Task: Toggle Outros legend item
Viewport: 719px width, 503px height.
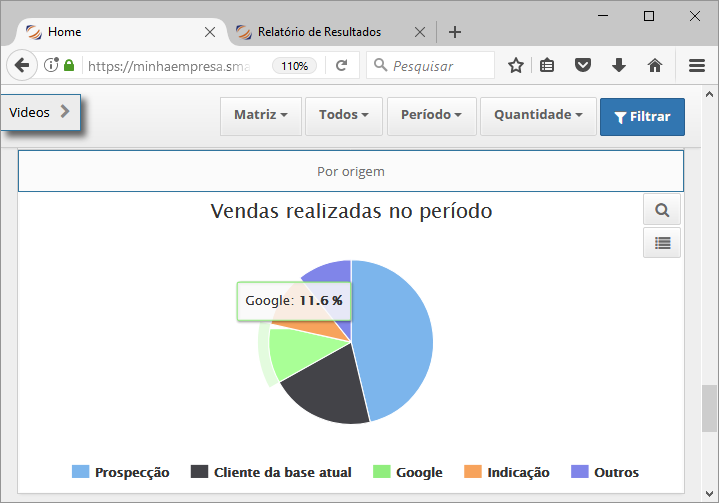Action: click(x=604, y=472)
